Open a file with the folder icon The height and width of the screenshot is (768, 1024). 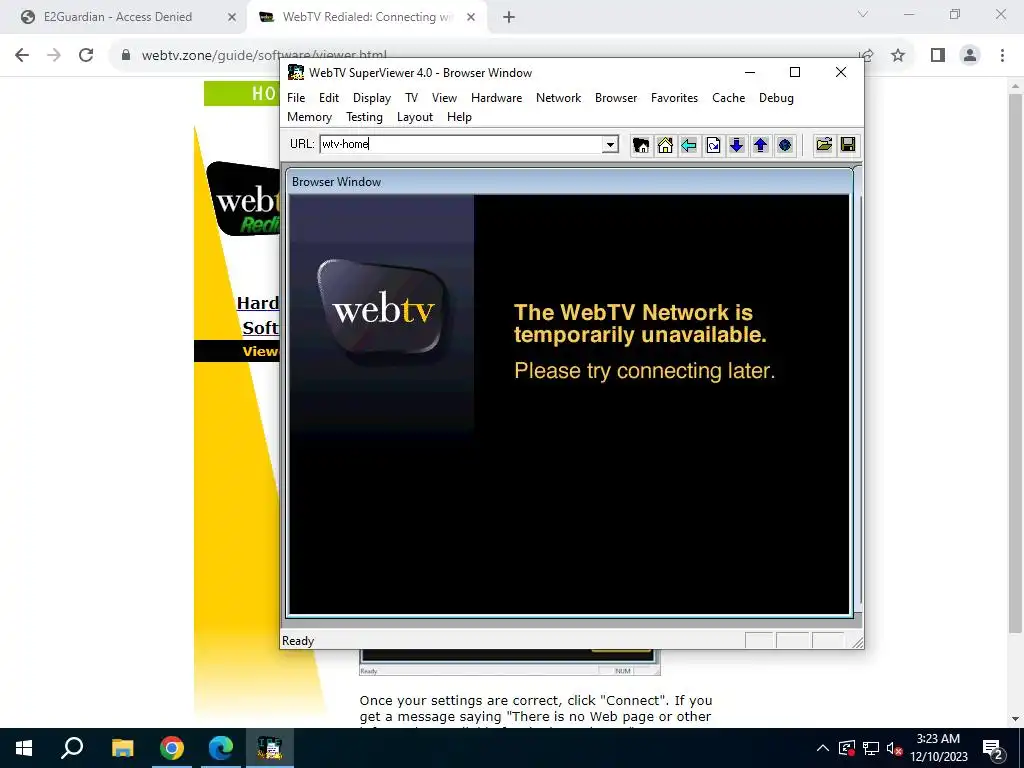click(x=824, y=145)
